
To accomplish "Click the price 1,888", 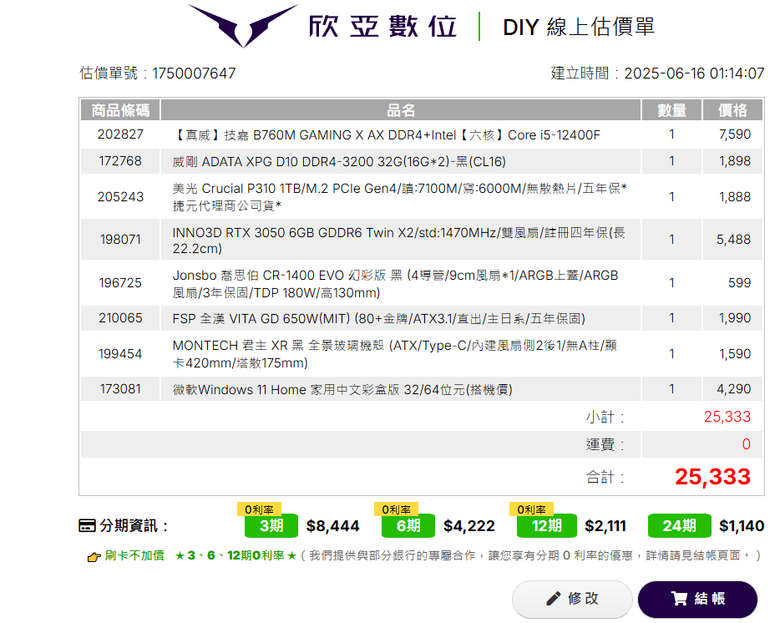I will [x=735, y=197].
